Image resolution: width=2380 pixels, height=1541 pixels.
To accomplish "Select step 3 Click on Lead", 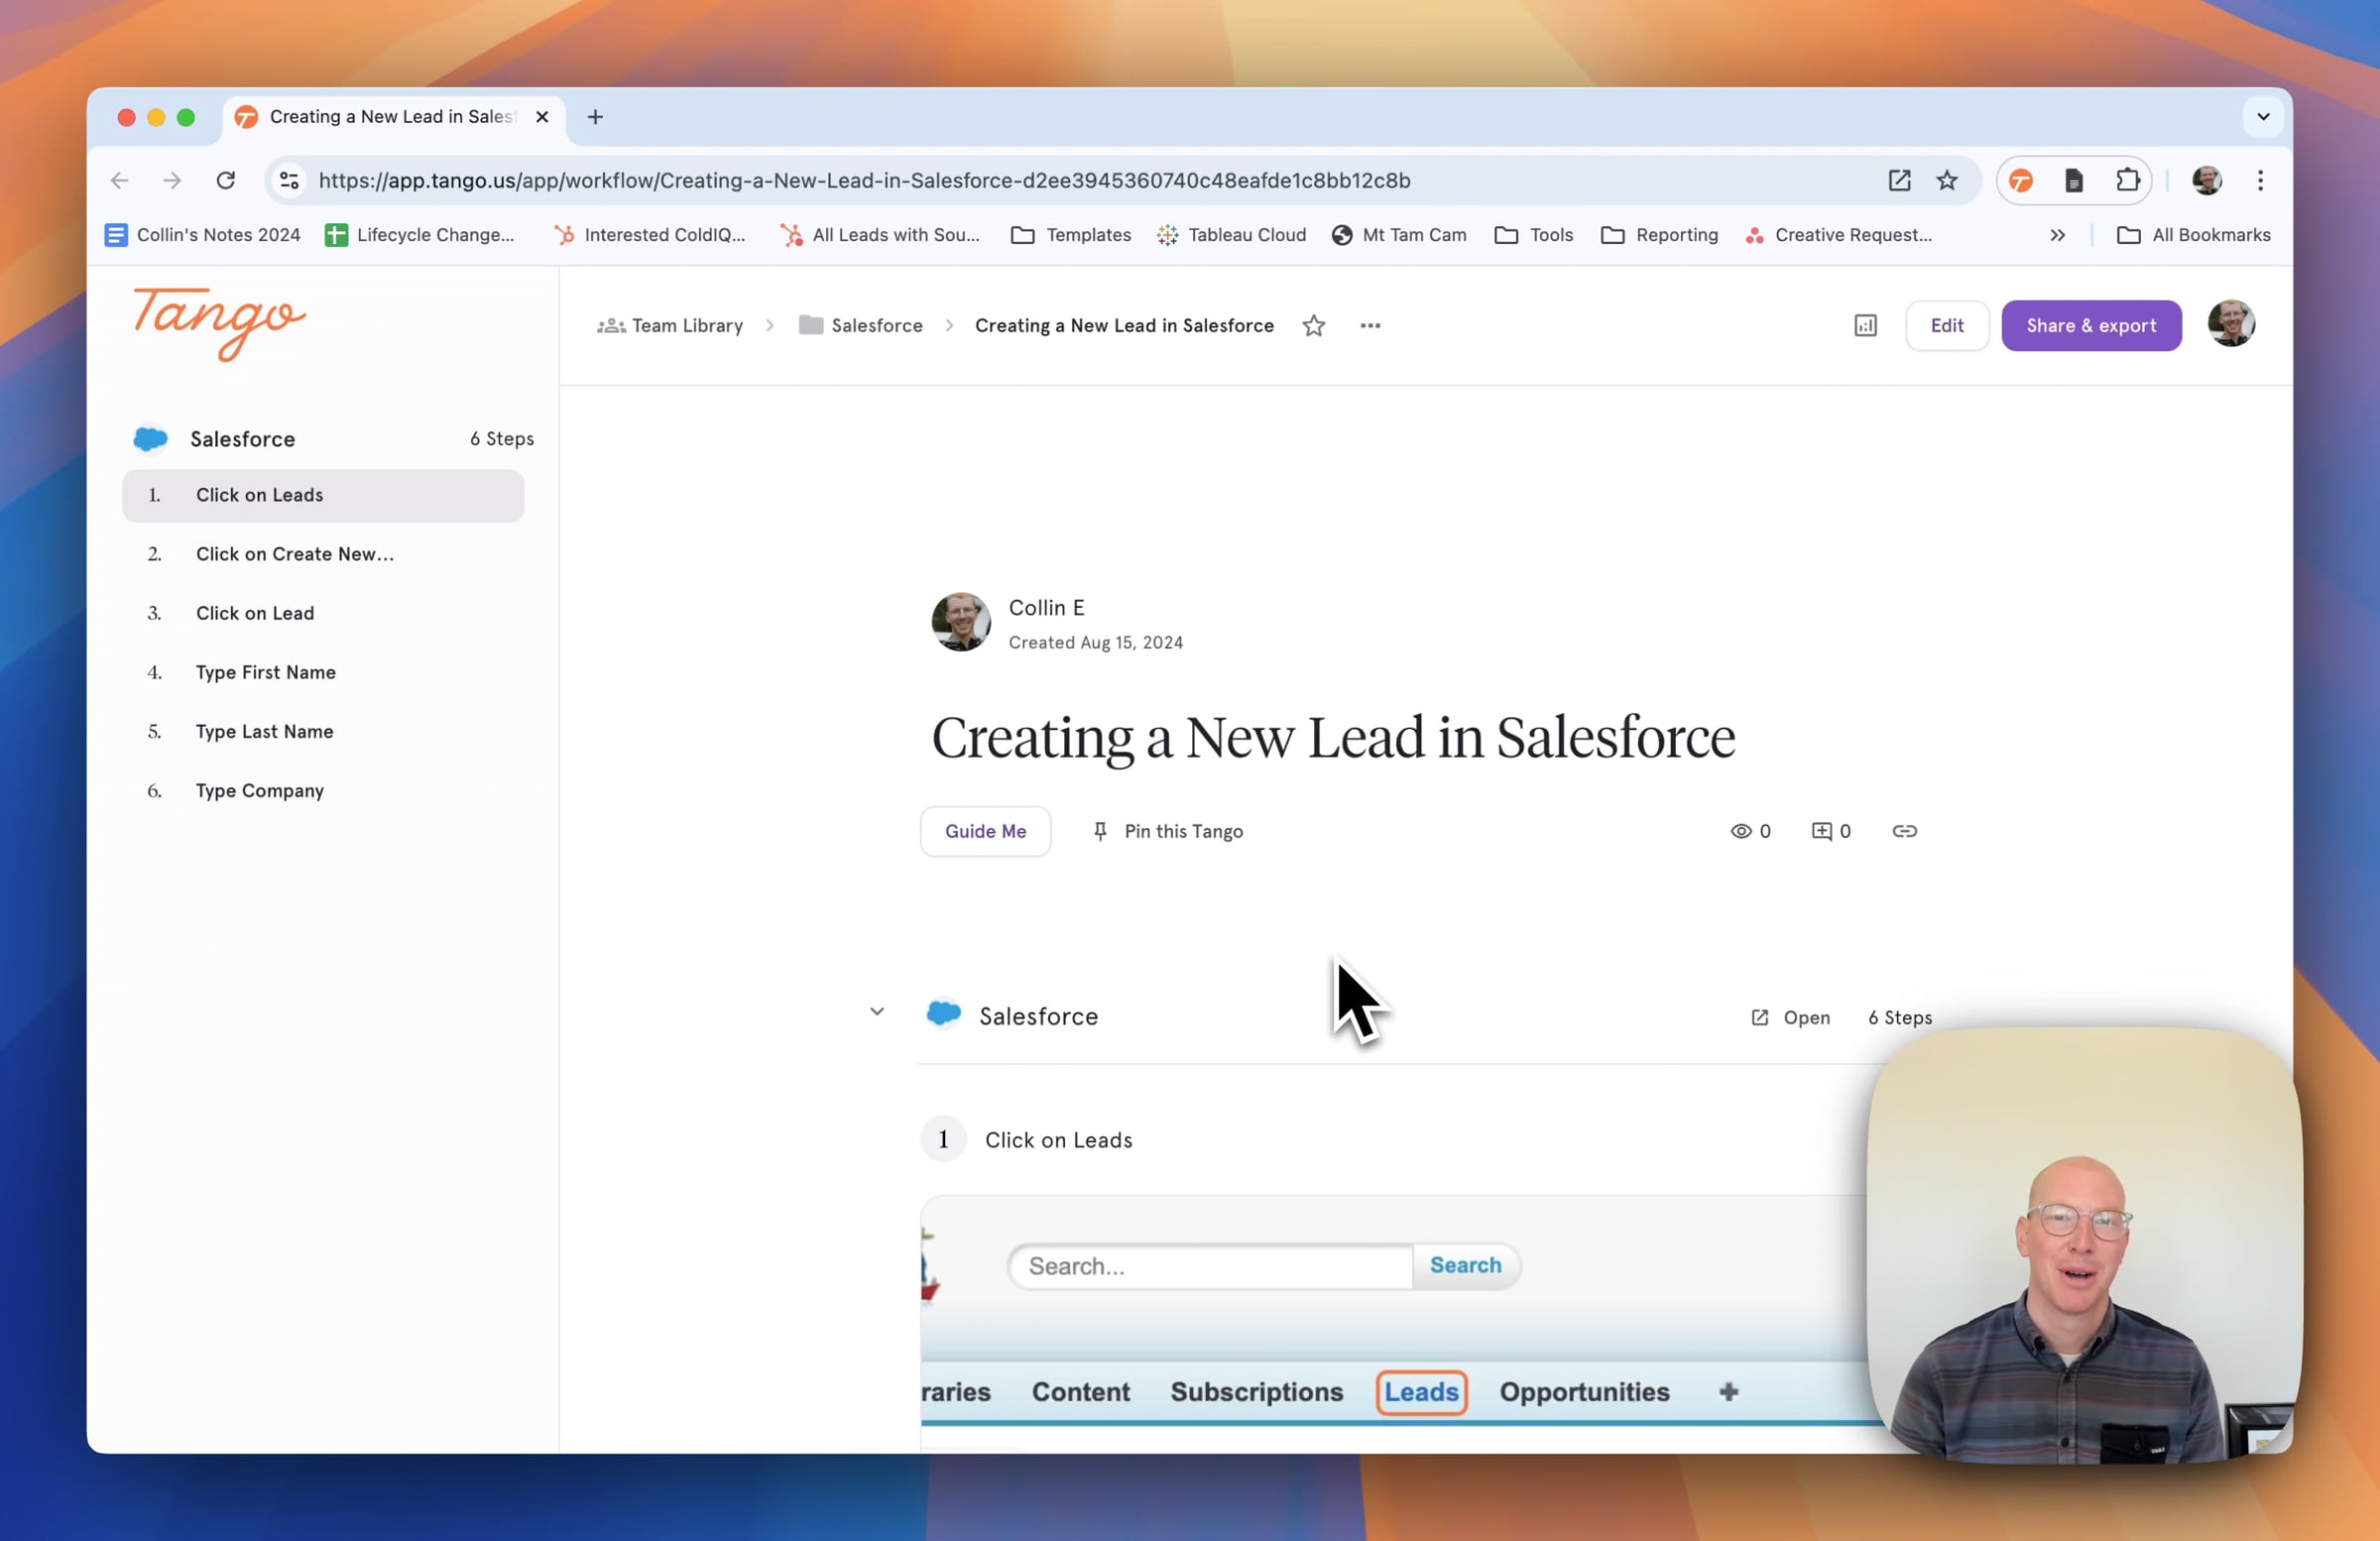I will coord(323,613).
